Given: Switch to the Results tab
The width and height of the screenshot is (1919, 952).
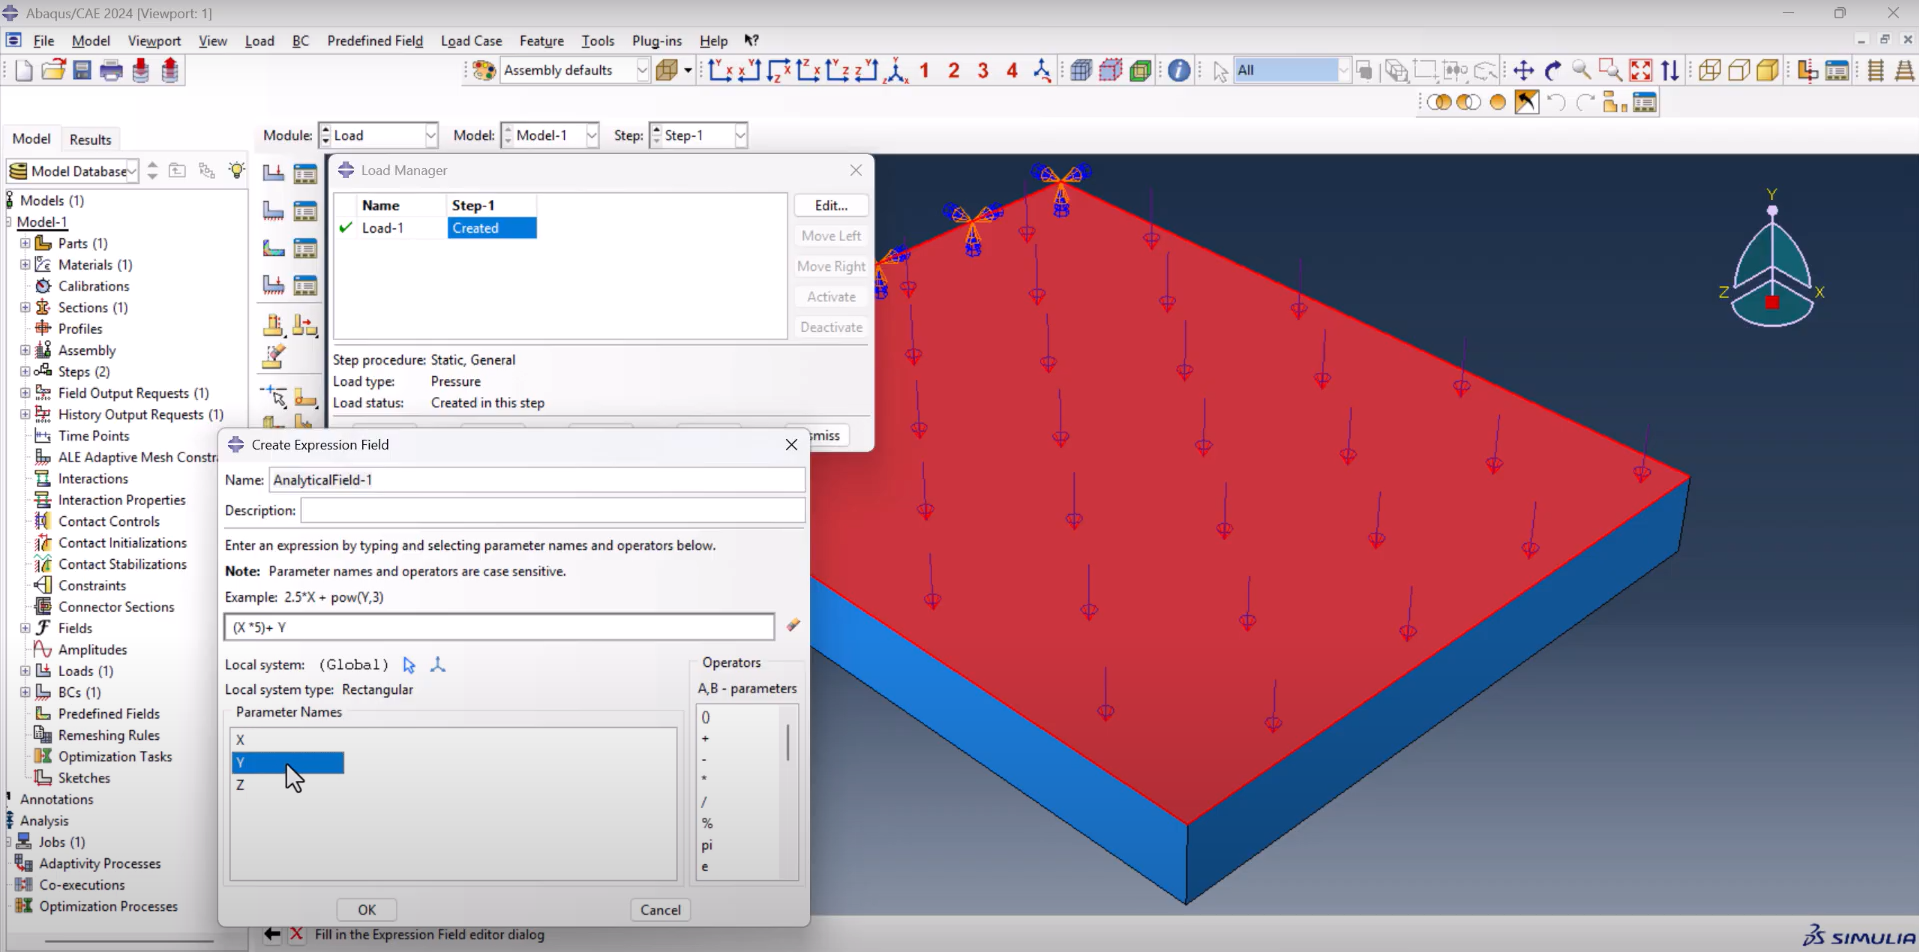Looking at the screenshot, I should coord(90,139).
